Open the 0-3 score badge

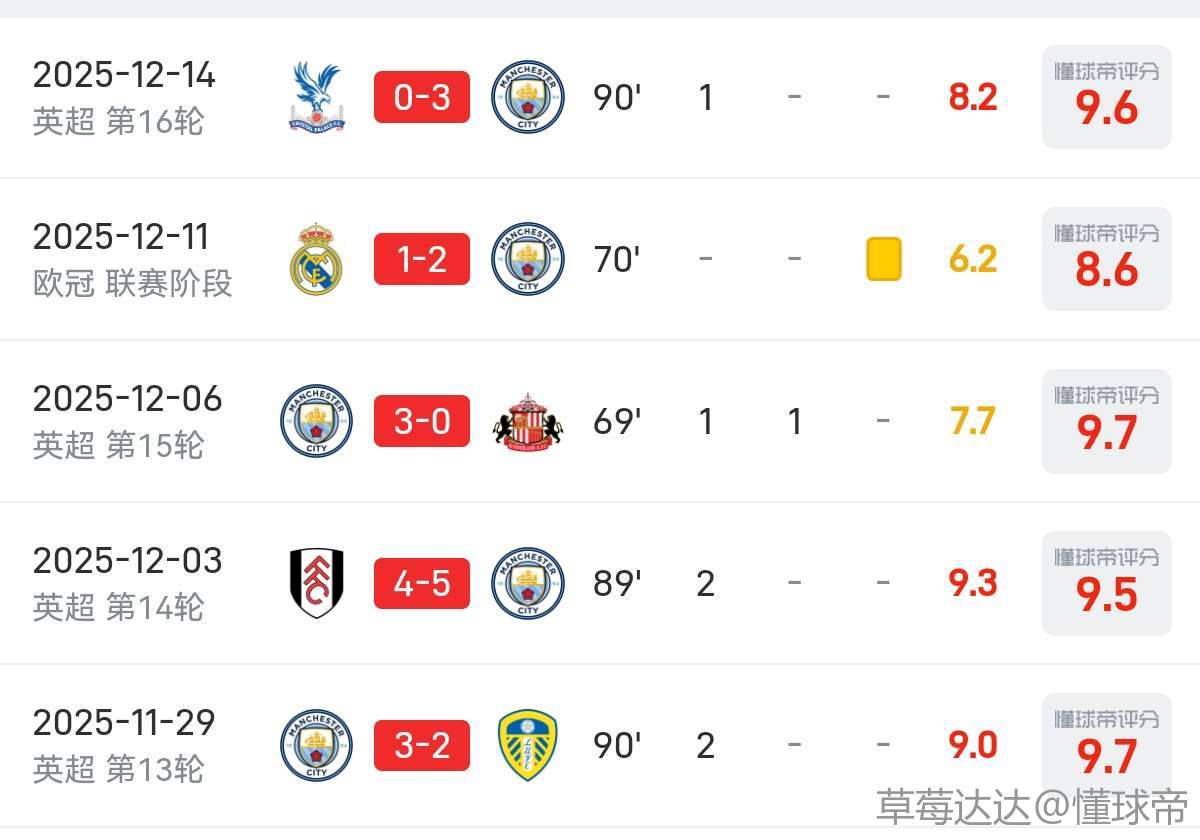pyautogui.click(x=421, y=97)
